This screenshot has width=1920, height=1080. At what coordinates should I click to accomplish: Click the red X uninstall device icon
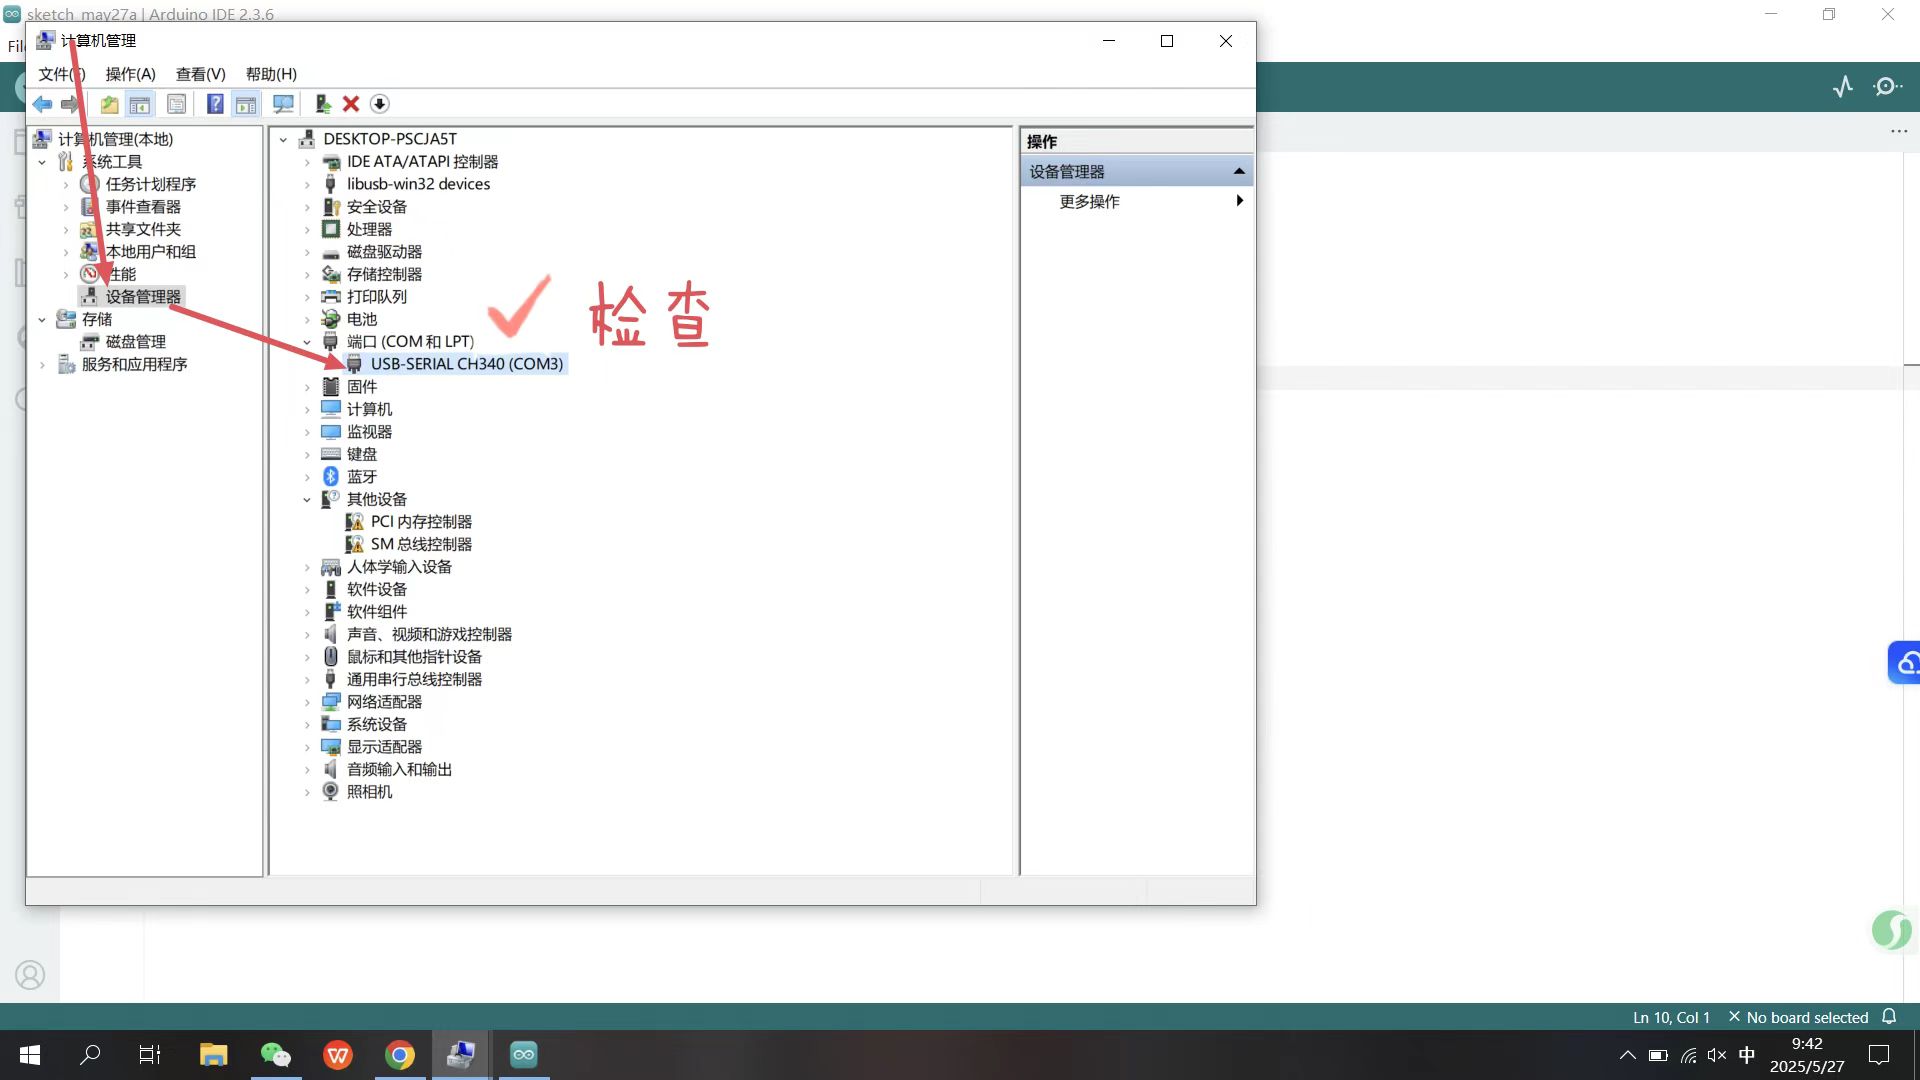coord(351,104)
